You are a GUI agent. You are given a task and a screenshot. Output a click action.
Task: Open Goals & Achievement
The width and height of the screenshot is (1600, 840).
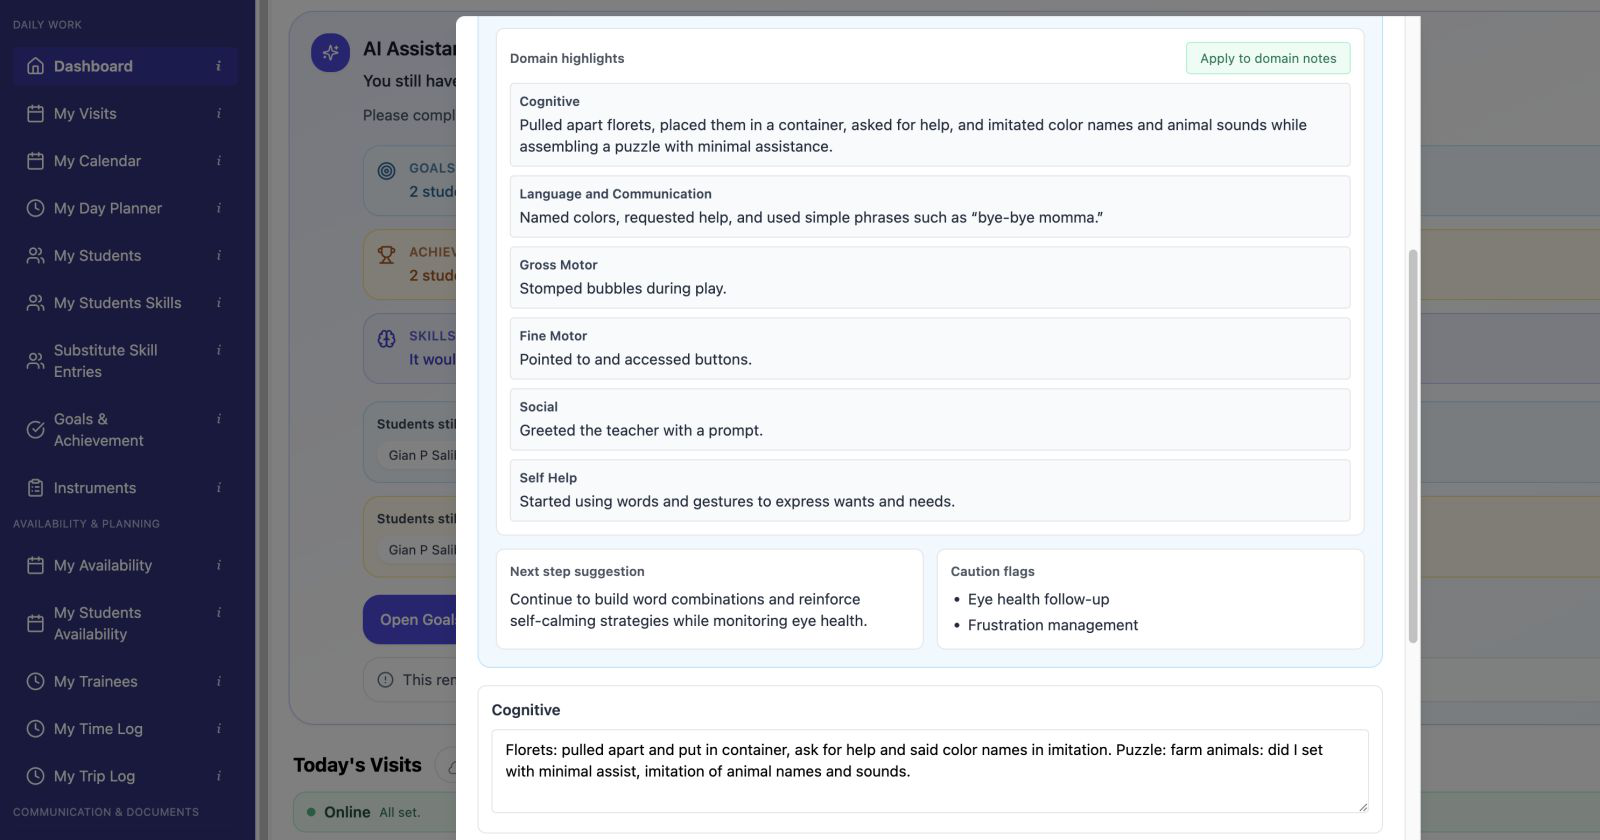(x=100, y=429)
